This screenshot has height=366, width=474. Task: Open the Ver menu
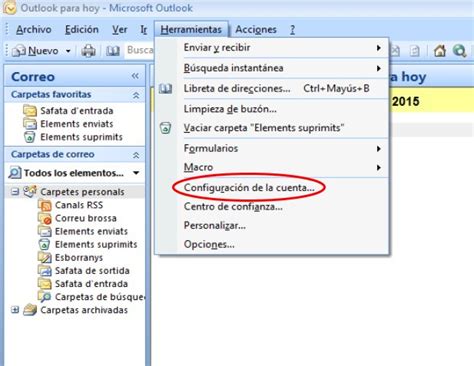coord(119,30)
